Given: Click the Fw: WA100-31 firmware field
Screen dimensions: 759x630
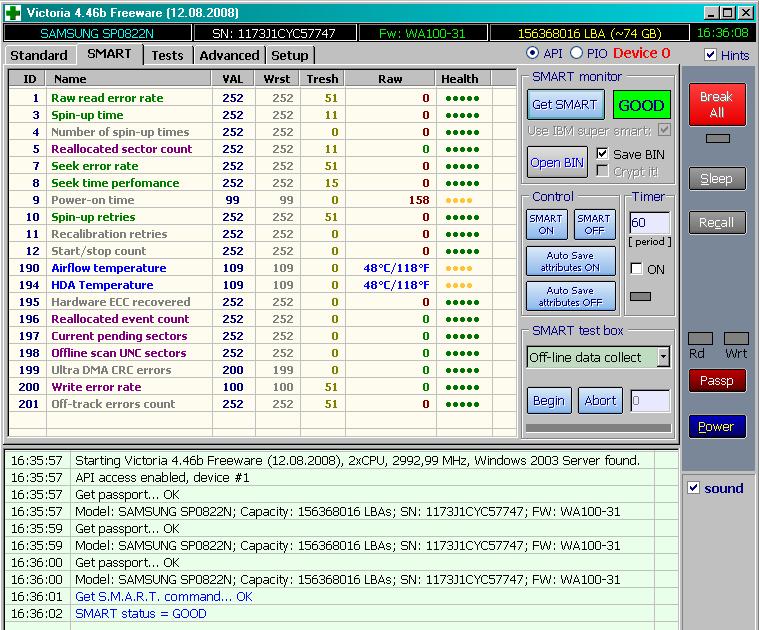Looking at the screenshot, I should tap(422, 33).
